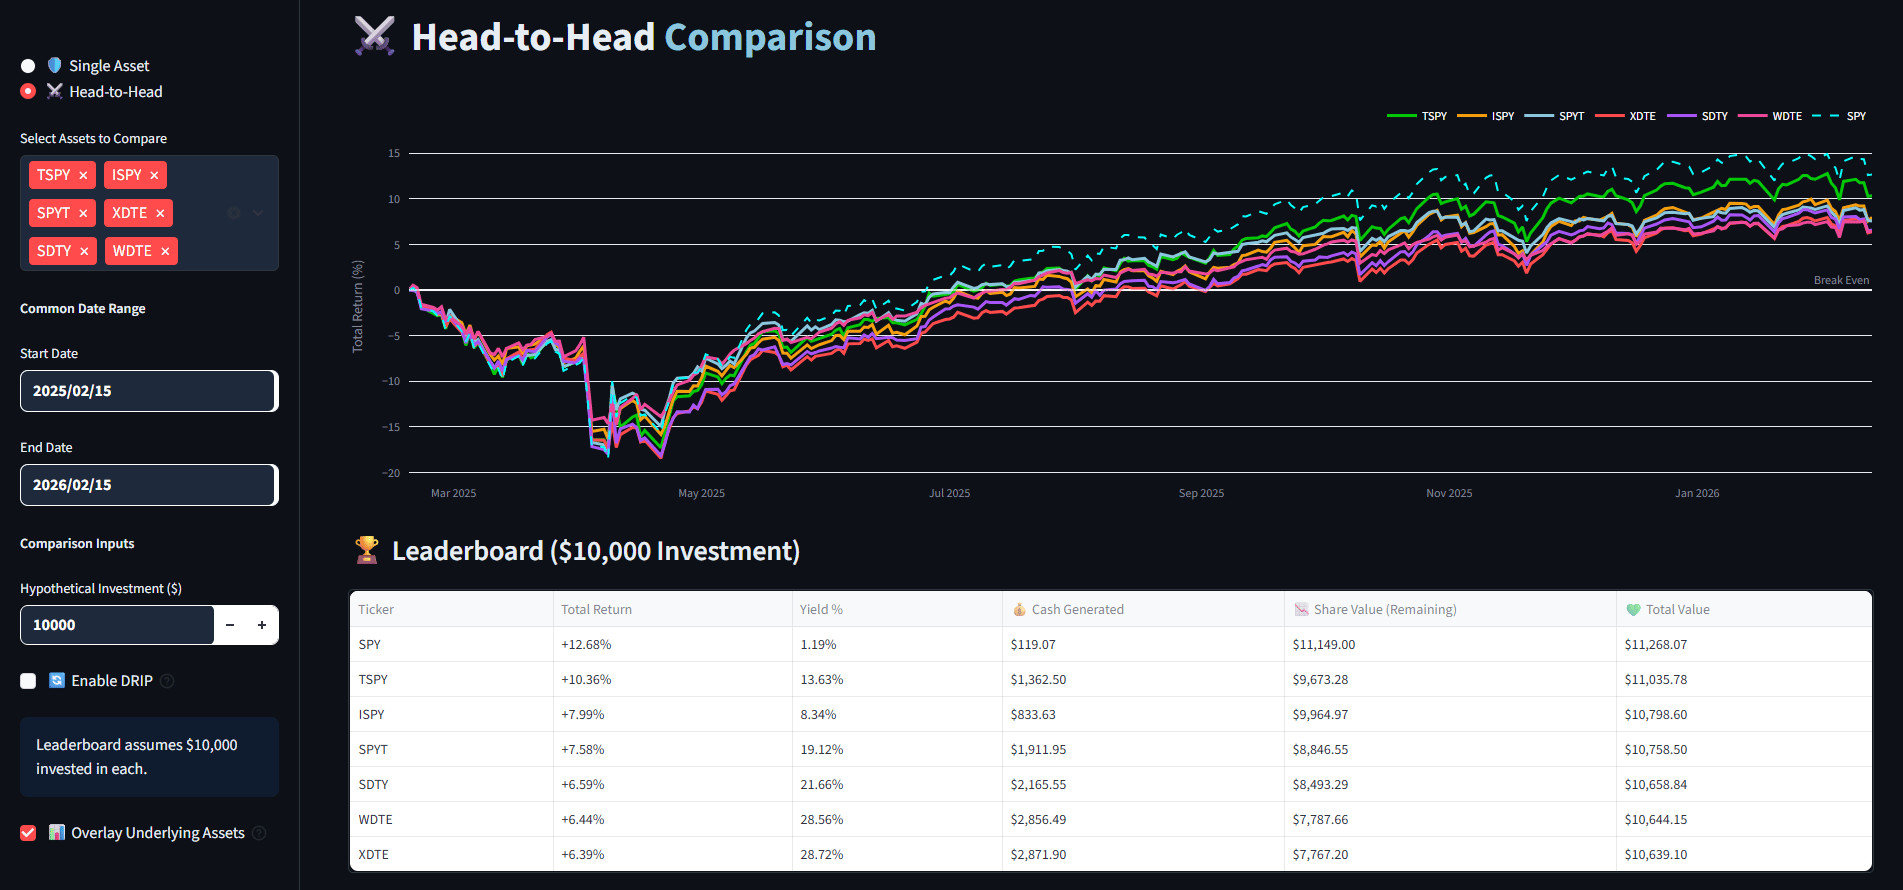Select the $2,165.55 cash generated cell
This screenshot has width=1903, height=890.
point(1143,784)
